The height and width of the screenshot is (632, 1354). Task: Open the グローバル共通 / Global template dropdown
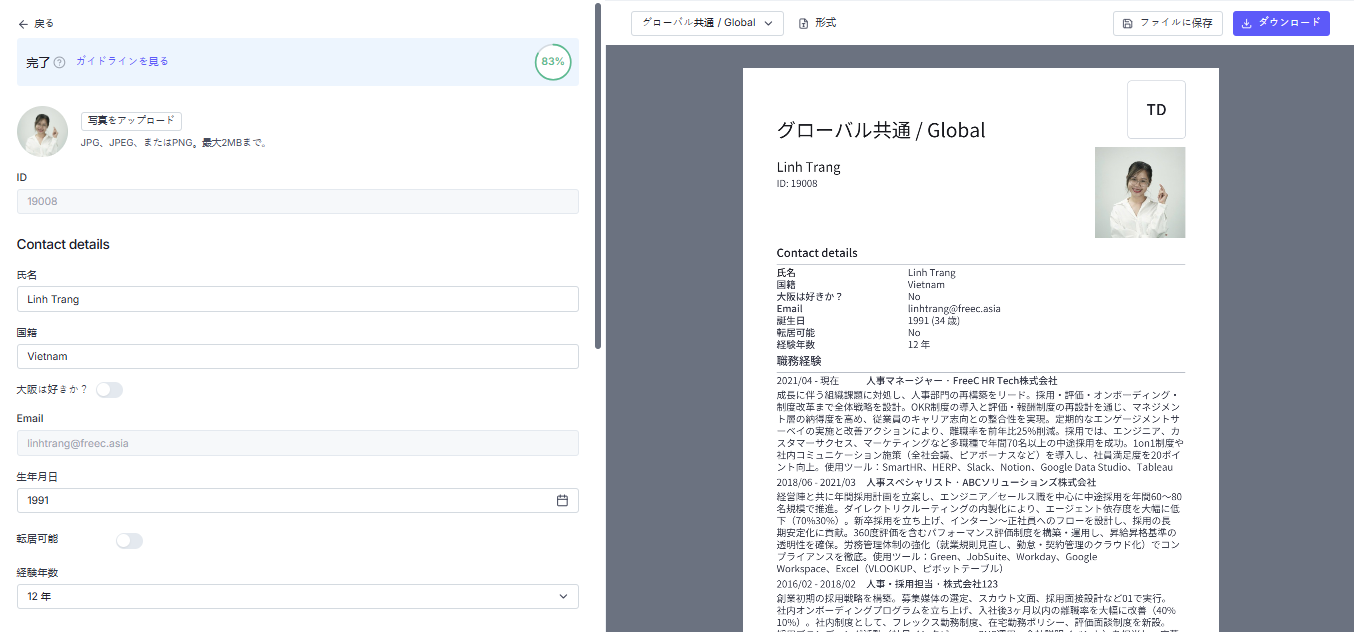(707, 23)
